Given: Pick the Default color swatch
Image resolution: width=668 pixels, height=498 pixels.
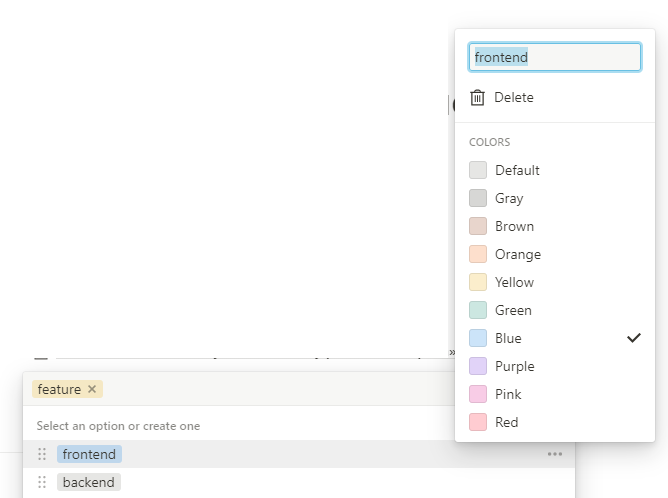Looking at the screenshot, I should tap(478, 170).
